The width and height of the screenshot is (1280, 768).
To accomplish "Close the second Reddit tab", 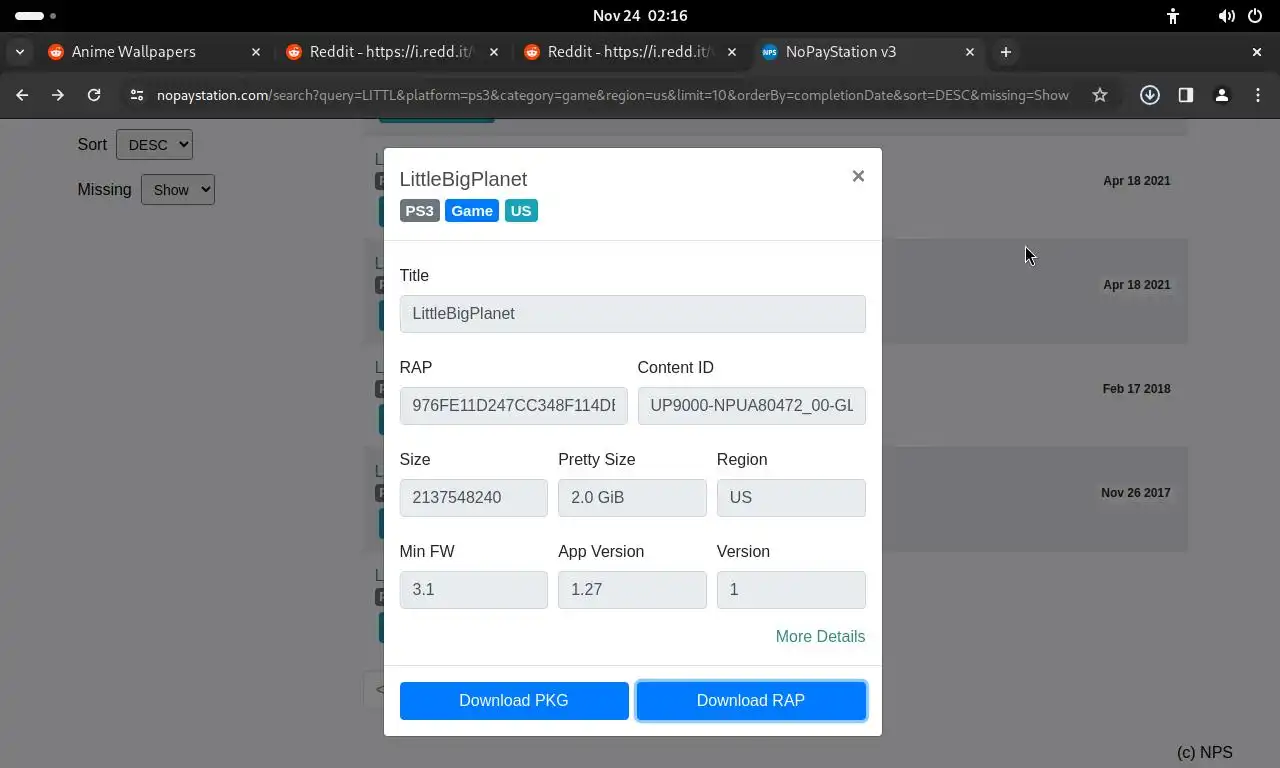I will click(732, 52).
